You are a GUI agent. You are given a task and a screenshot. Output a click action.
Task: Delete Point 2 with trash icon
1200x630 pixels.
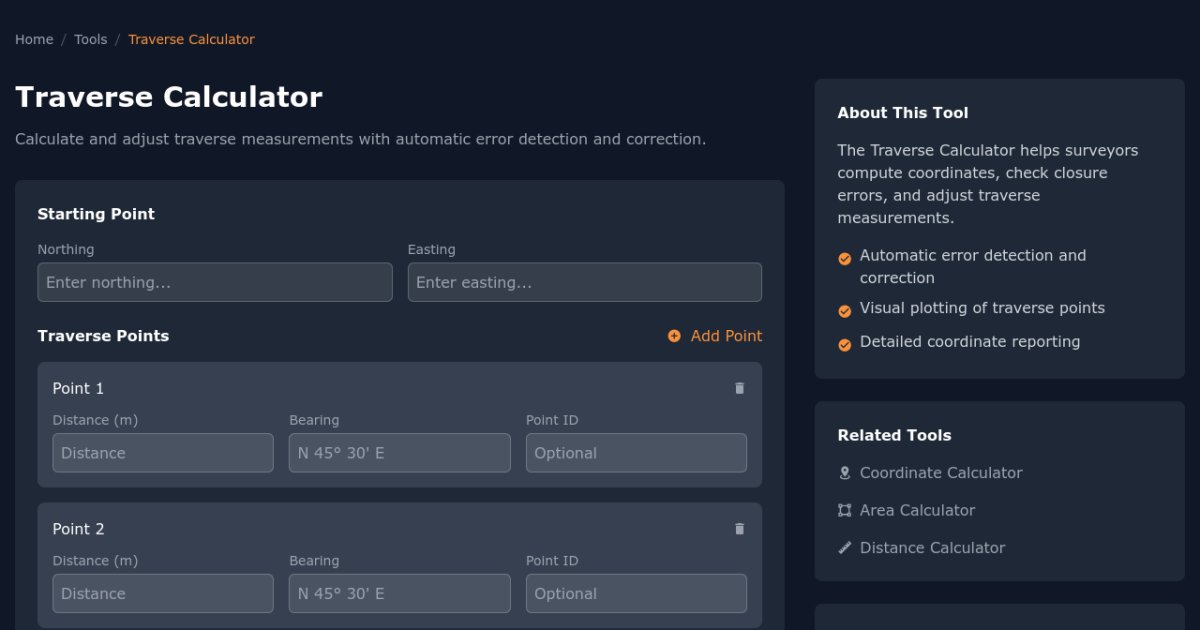coord(740,529)
